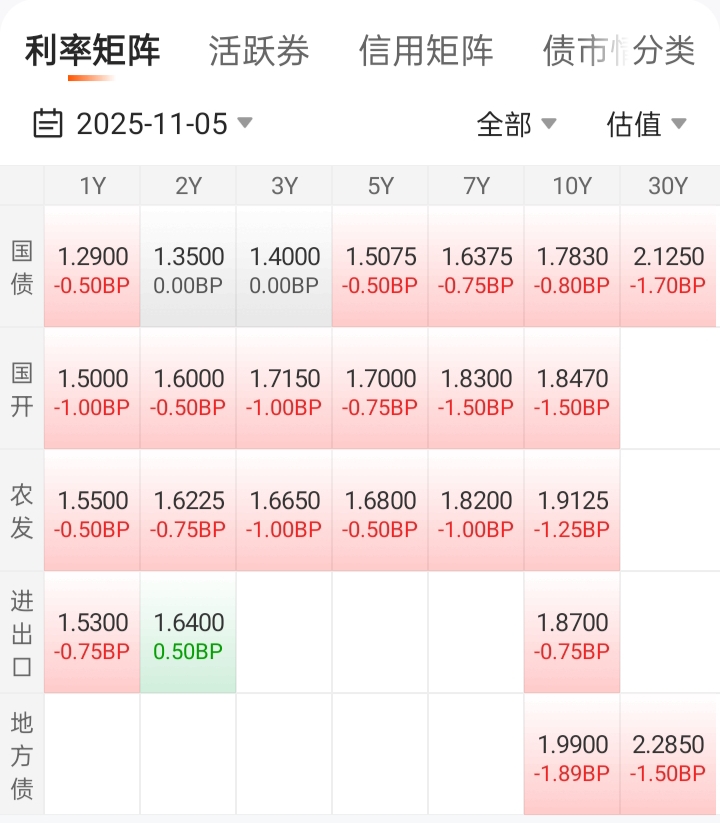Select the 国开 10Y cell 1.8470
Image resolution: width=720 pixels, height=823 pixels.
[572, 390]
